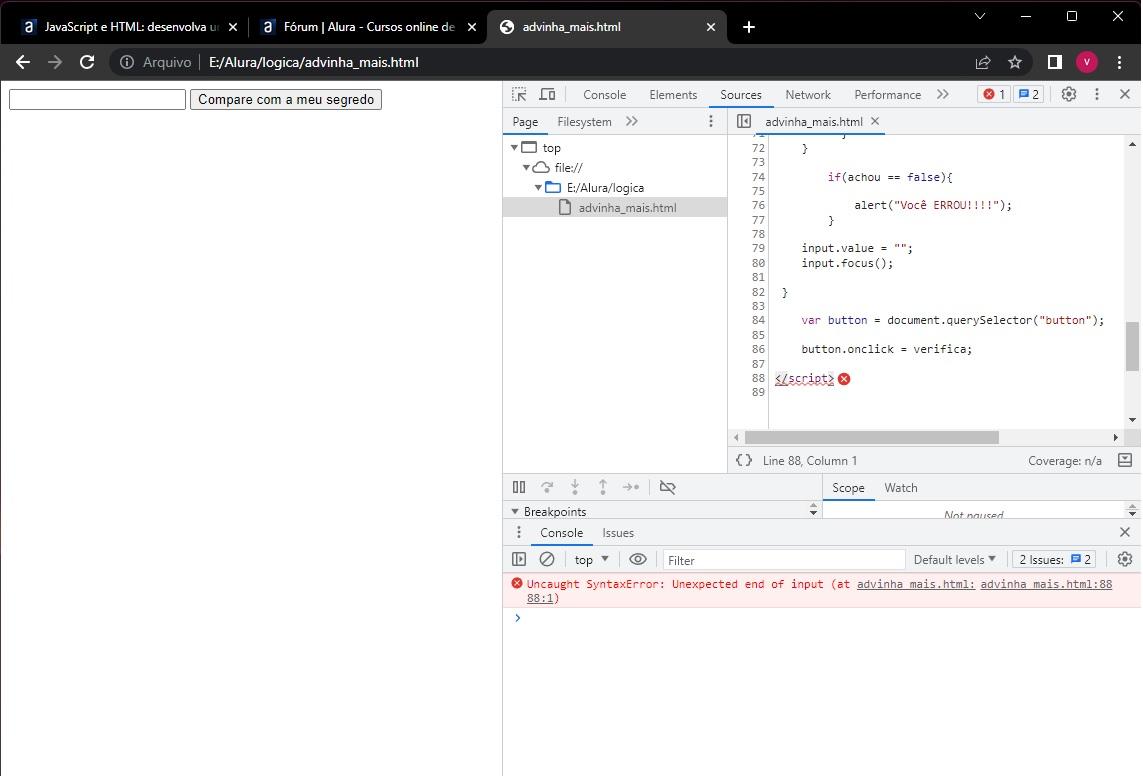Open the Performance tab
Image resolution: width=1143 pixels, height=776 pixels.
pos(887,95)
